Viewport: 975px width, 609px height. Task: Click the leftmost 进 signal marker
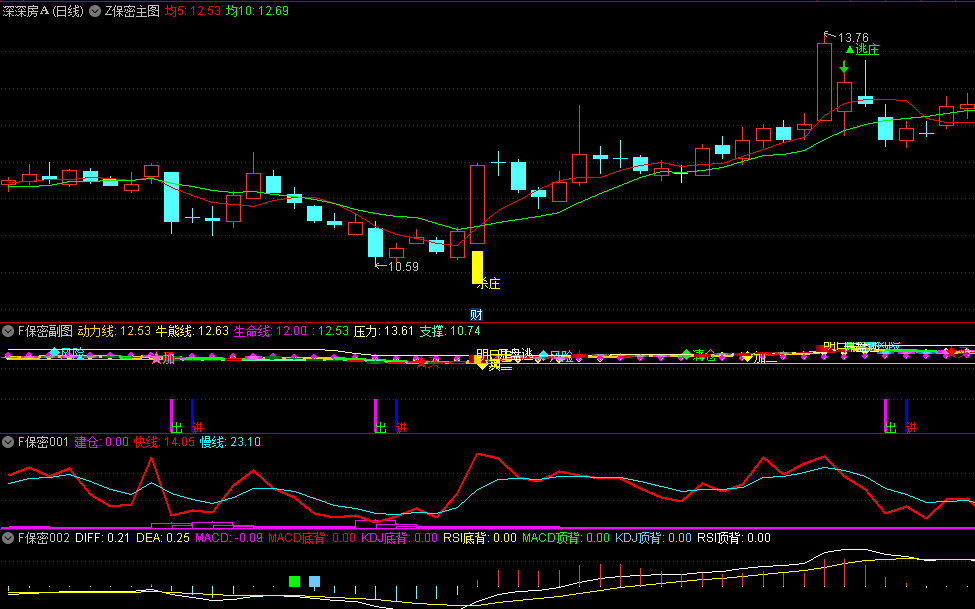pyautogui.click(x=197, y=427)
